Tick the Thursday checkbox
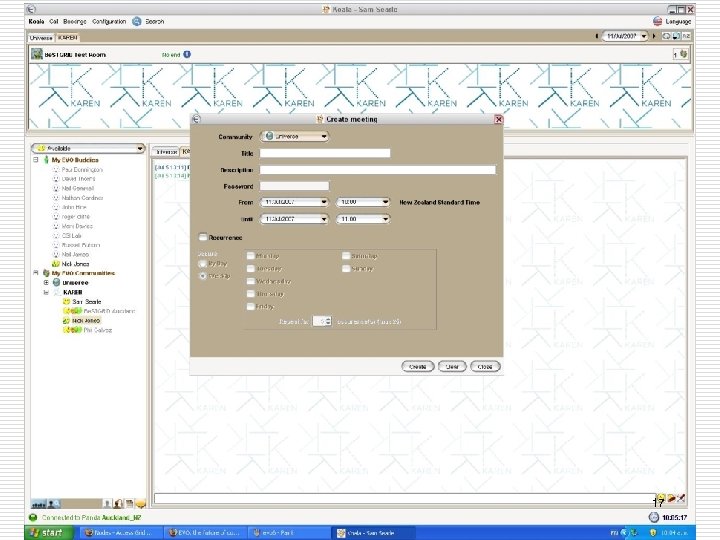This screenshot has height=540, width=720. pyautogui.click(x=250, y=293)
